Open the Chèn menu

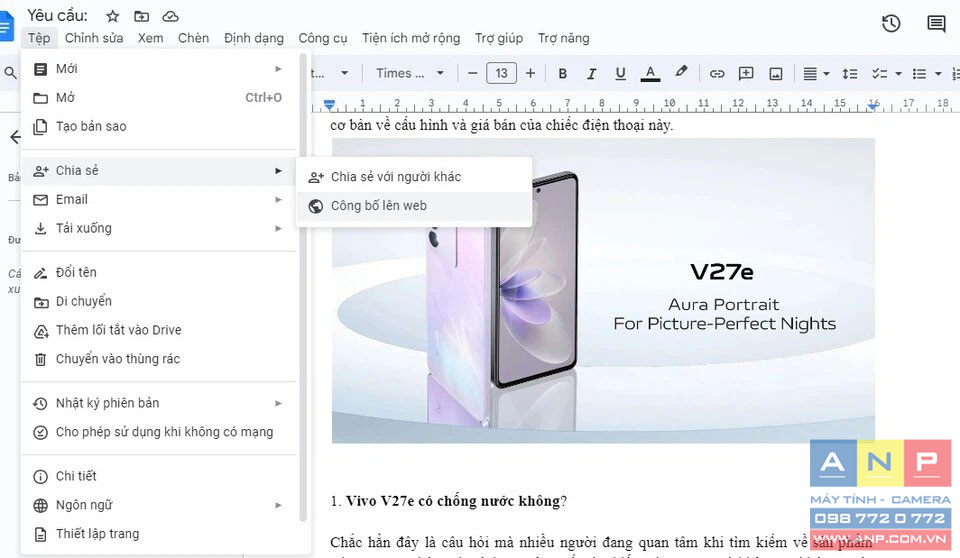tap(193, 38)
